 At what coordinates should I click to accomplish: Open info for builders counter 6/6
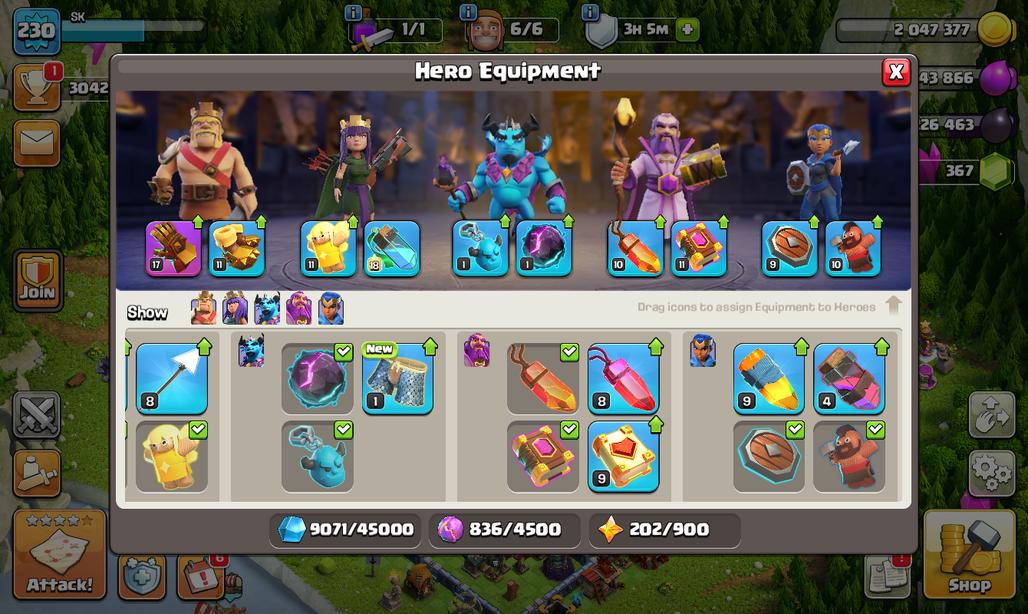(x=467, y=12)
